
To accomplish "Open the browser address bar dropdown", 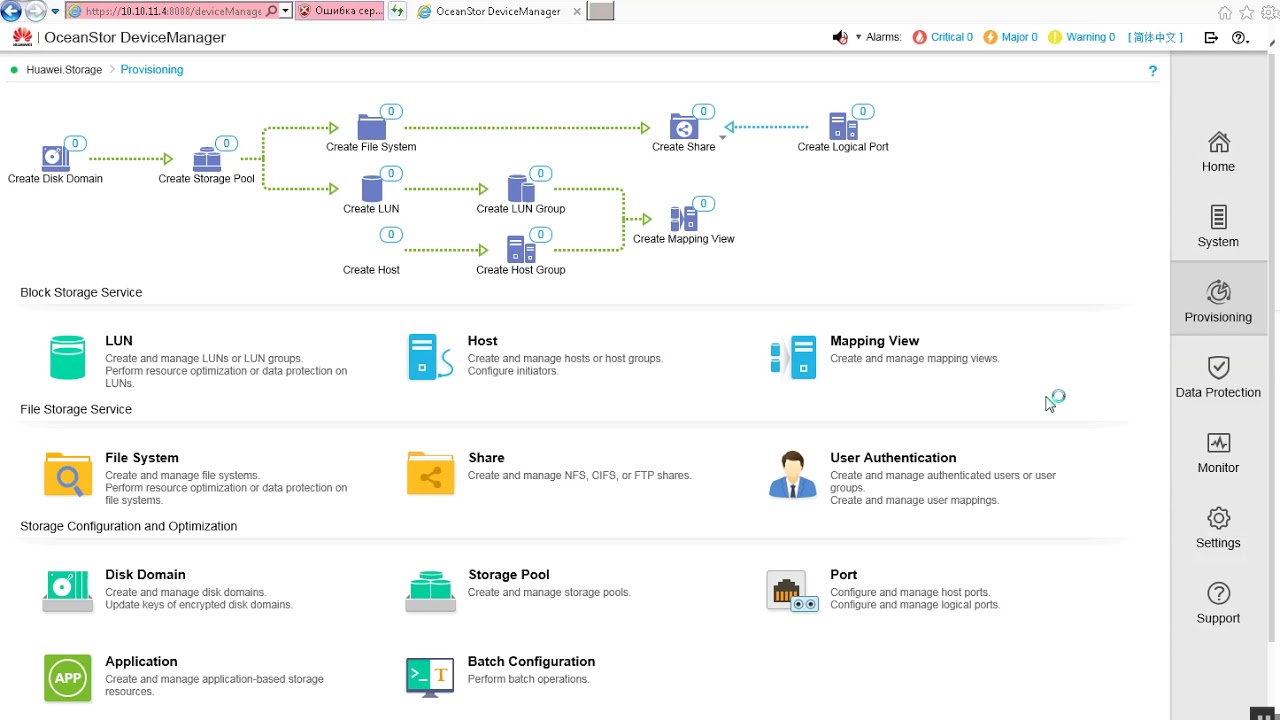I will tap(286, 11).
